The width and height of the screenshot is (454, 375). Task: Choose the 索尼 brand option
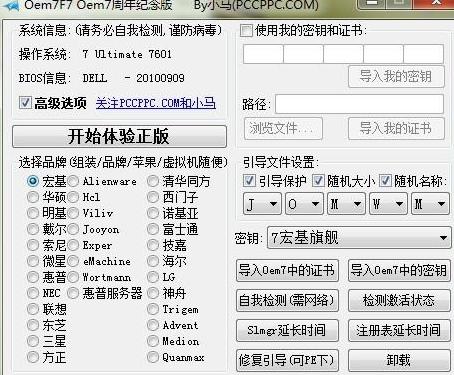tap(33, 245)
